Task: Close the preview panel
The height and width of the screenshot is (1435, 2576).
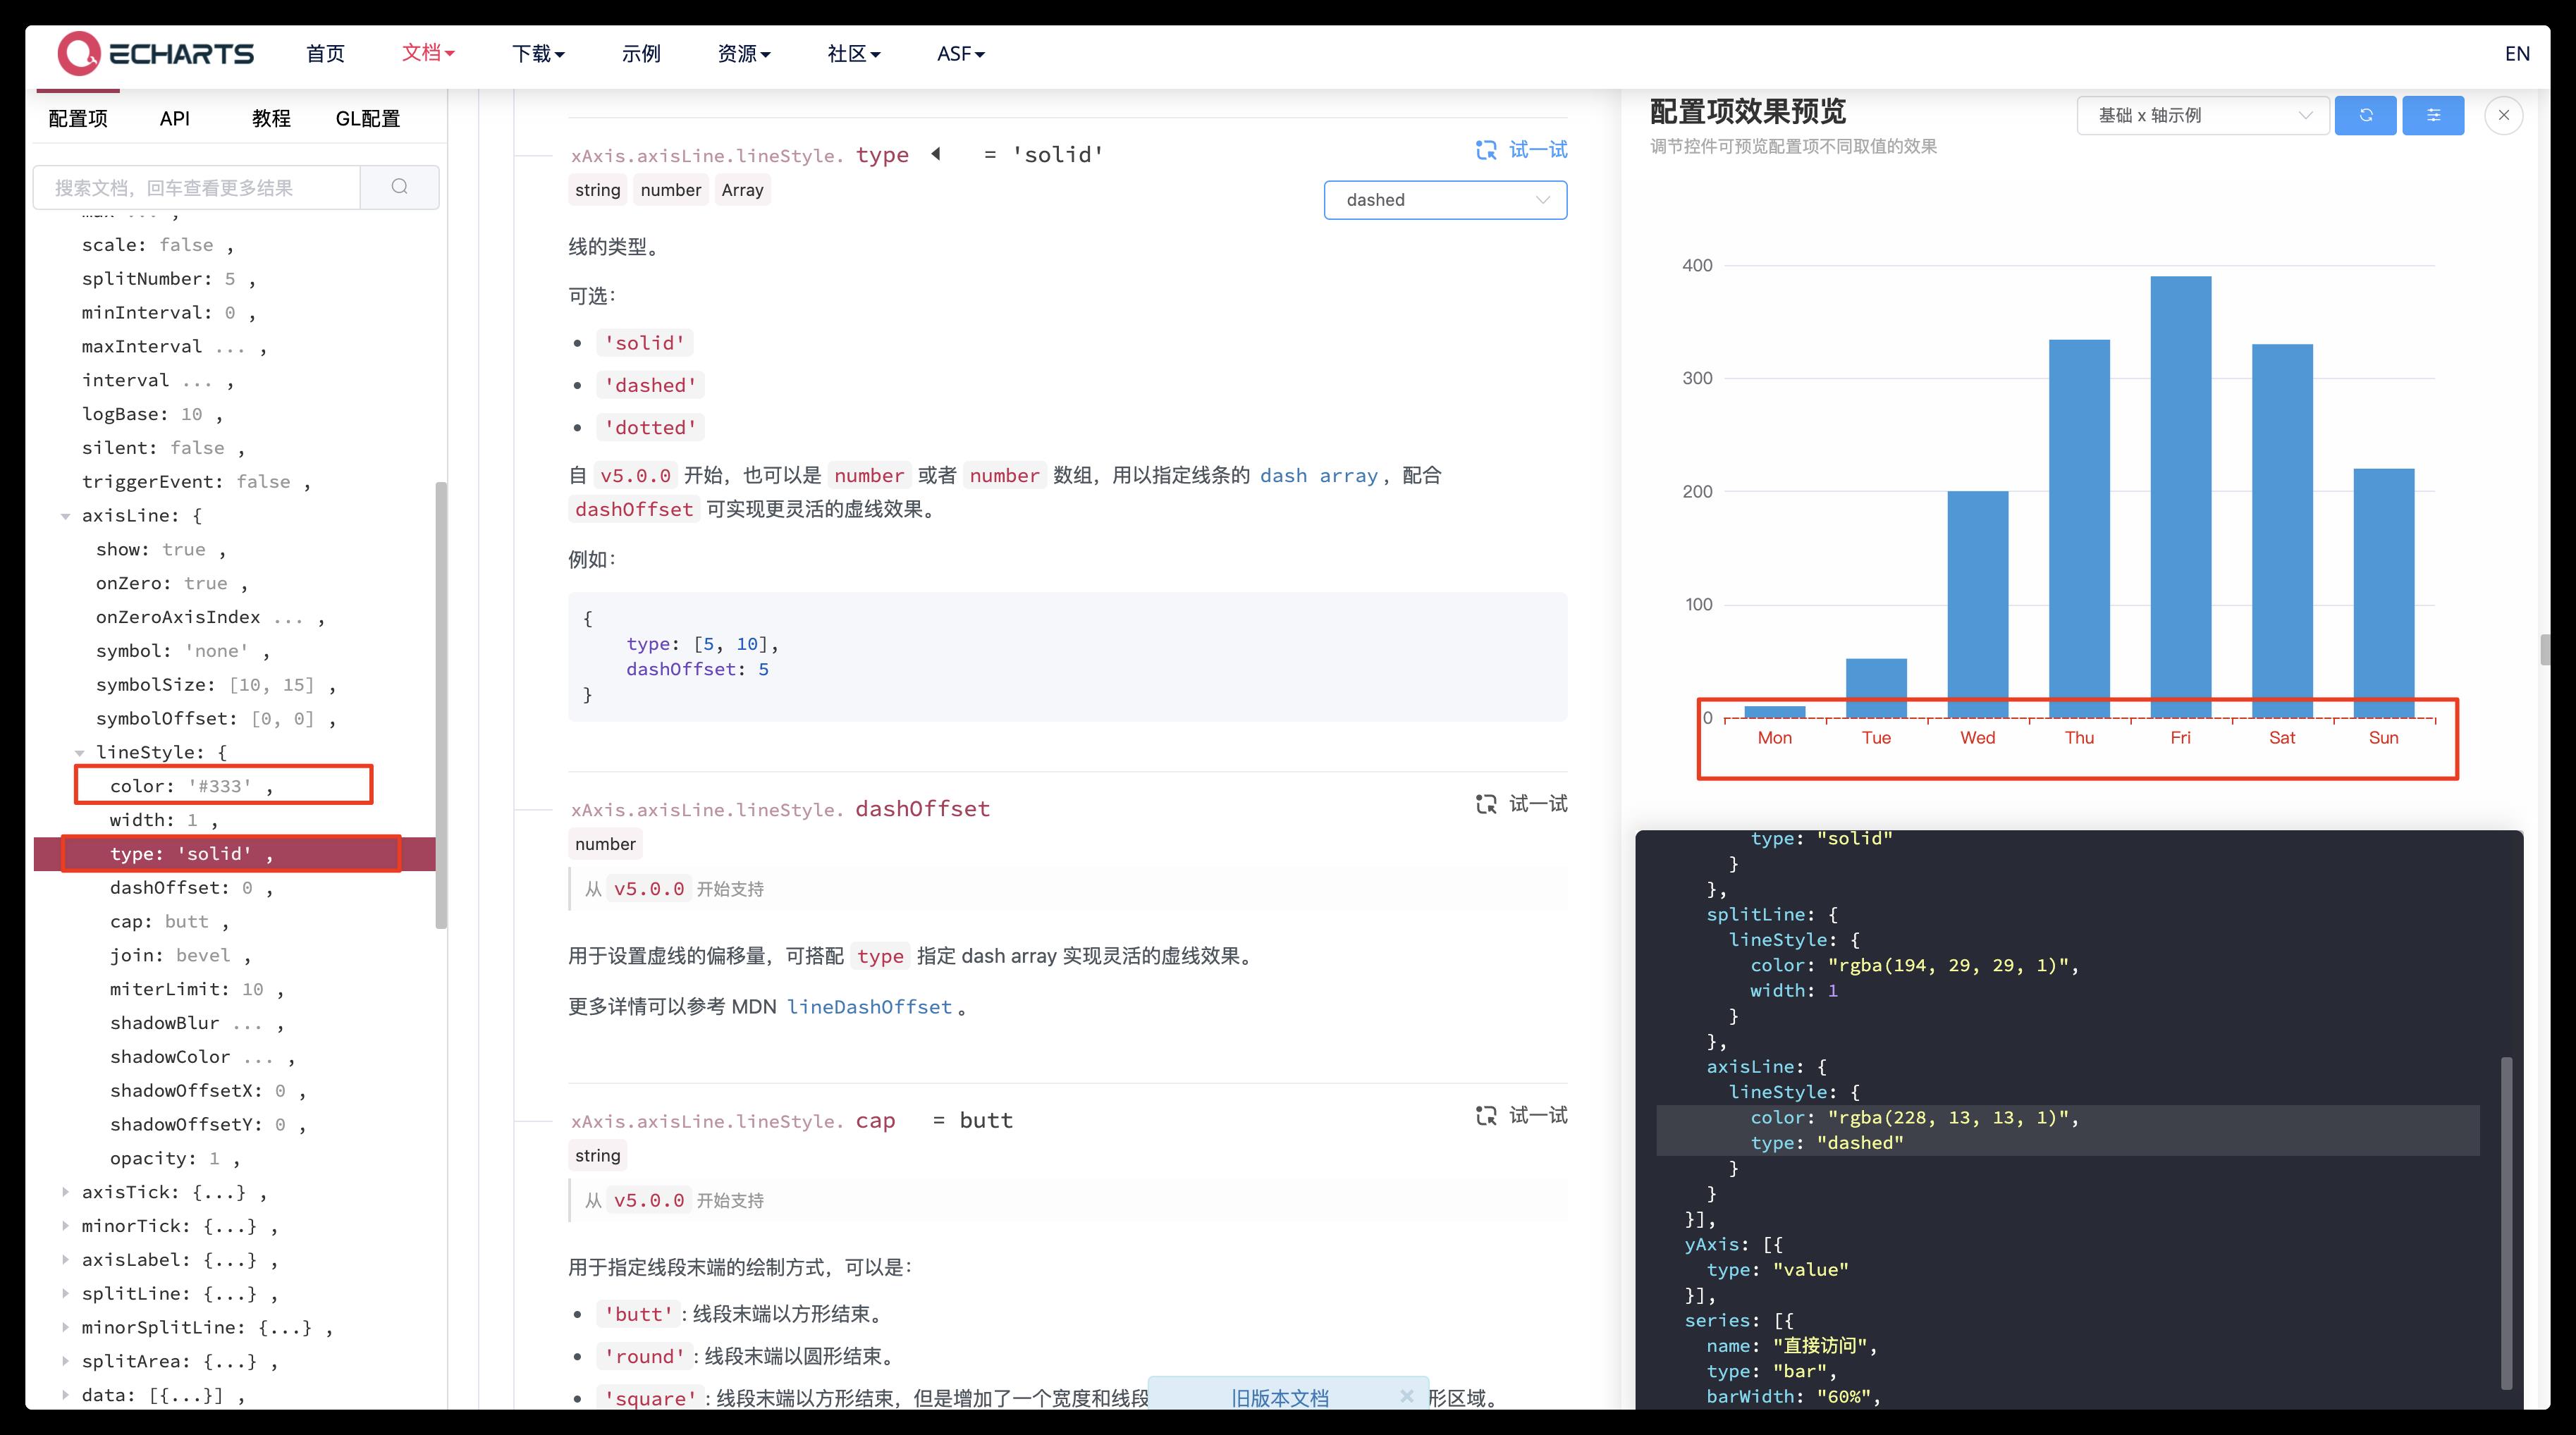Action: point(2503,115)
